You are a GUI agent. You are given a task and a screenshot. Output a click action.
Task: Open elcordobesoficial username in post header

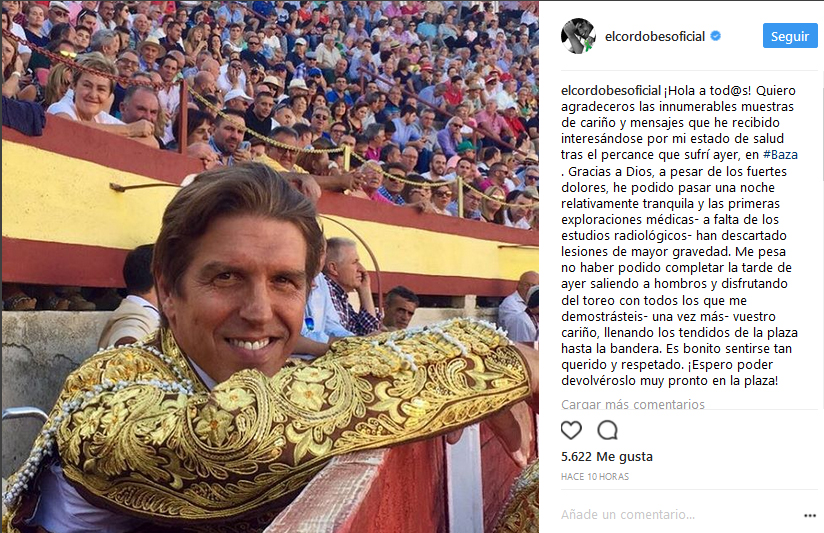click(x=655, y=36)
